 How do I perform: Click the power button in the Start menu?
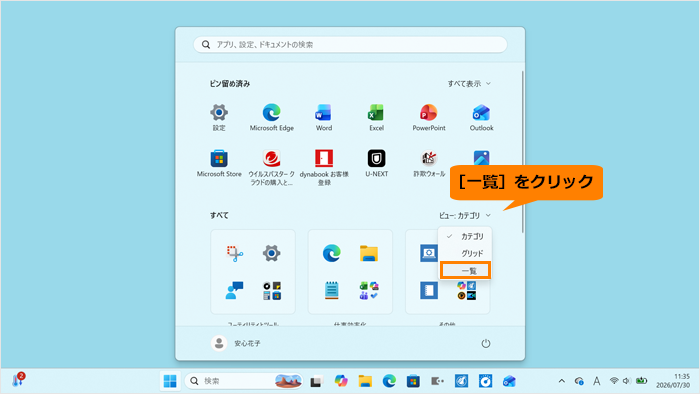[486, 343]
